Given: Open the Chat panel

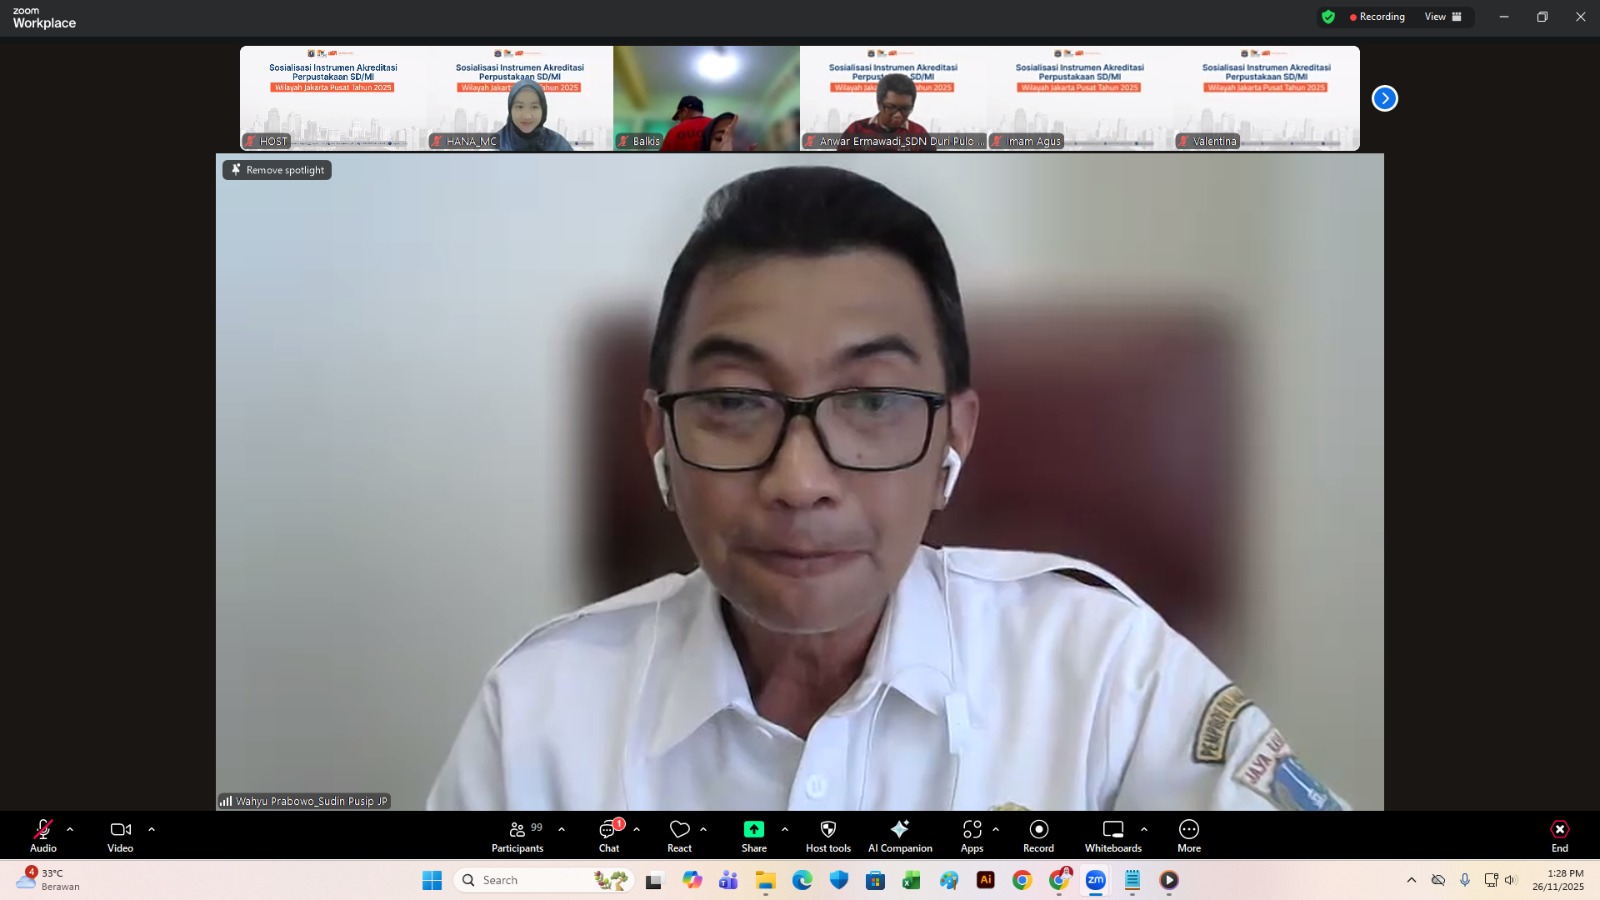Looking at the screenshot, I should [608, 836].
